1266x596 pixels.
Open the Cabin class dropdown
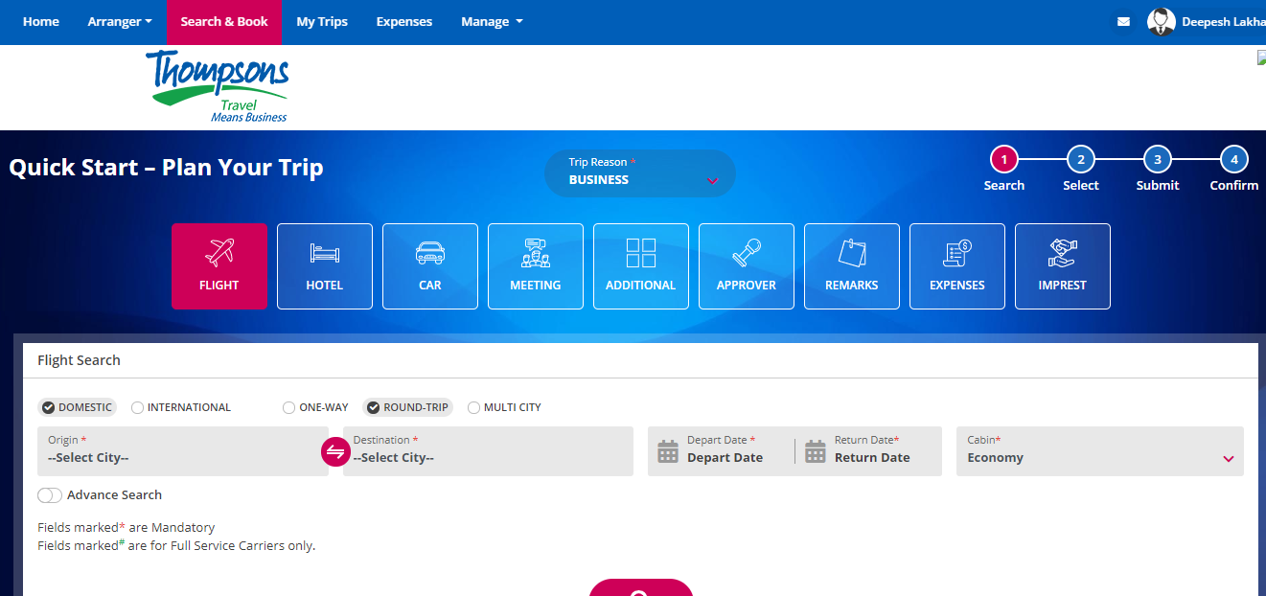[1100, 451]
